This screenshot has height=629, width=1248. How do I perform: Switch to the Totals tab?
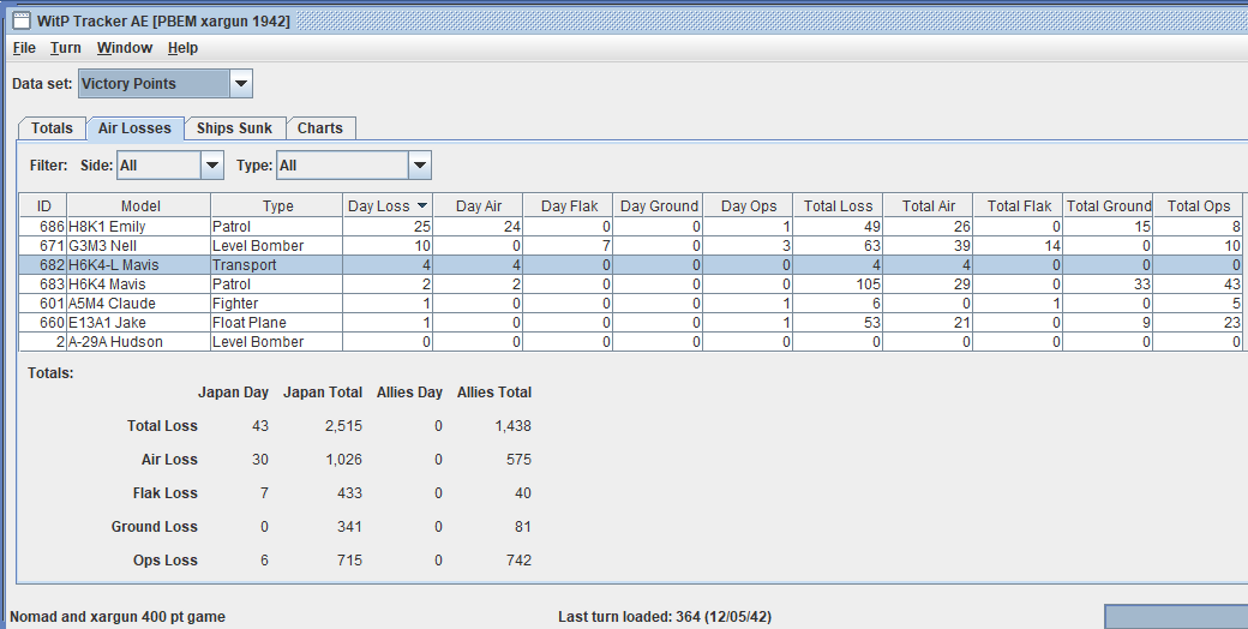(x=52, y=128)
